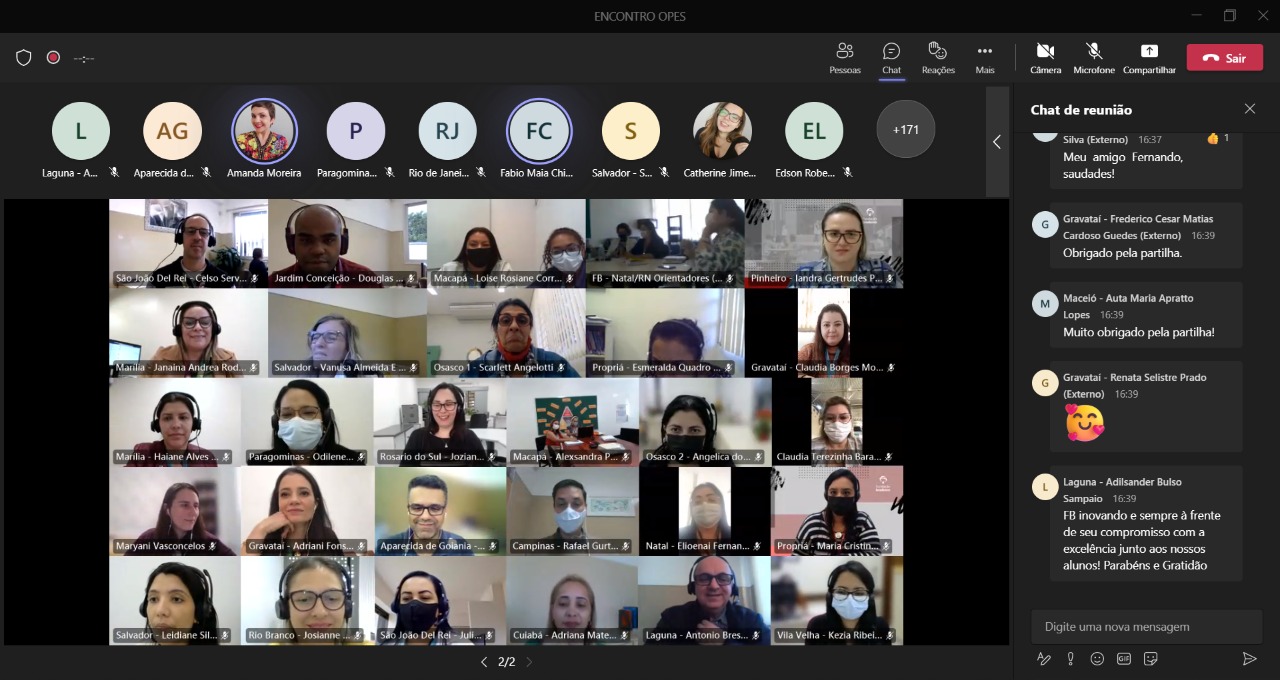Select Amanda Moreira's participant avatar
The width and height of the screenshot is (1280, 680).
pyautogui.click(x=264, y=131)
